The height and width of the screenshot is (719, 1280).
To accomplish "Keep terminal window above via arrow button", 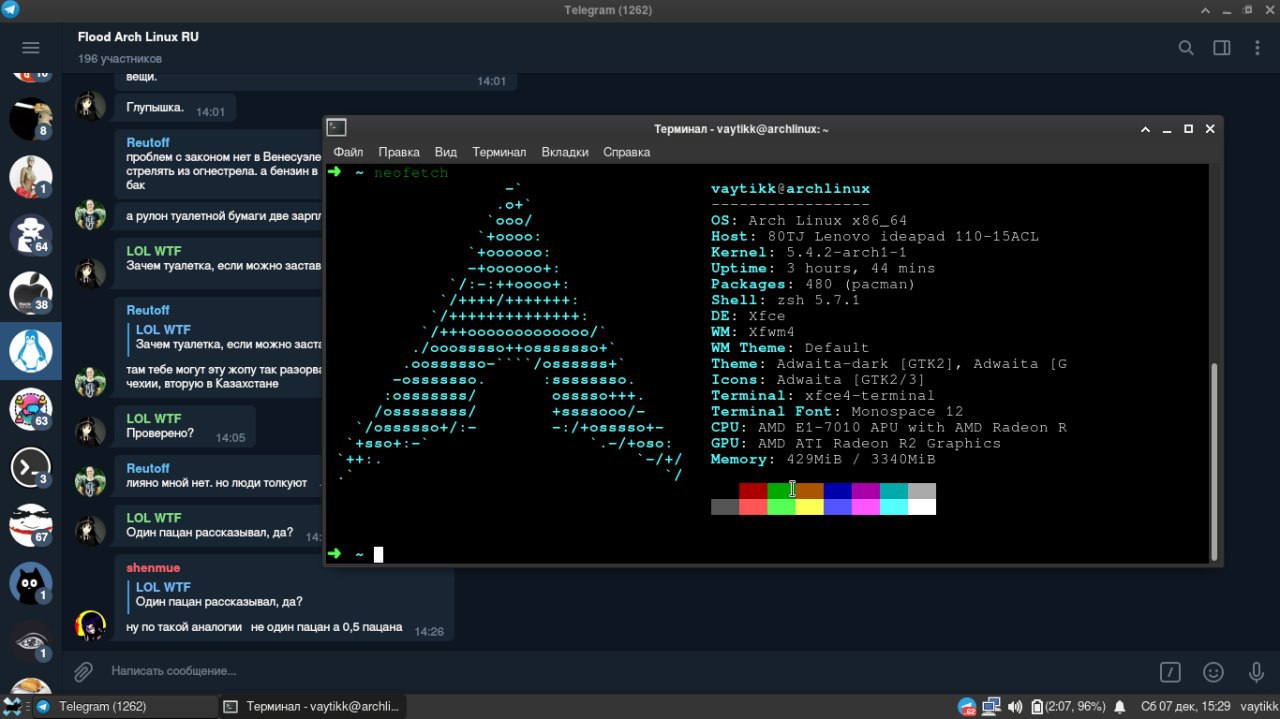I will (1146, 129).
